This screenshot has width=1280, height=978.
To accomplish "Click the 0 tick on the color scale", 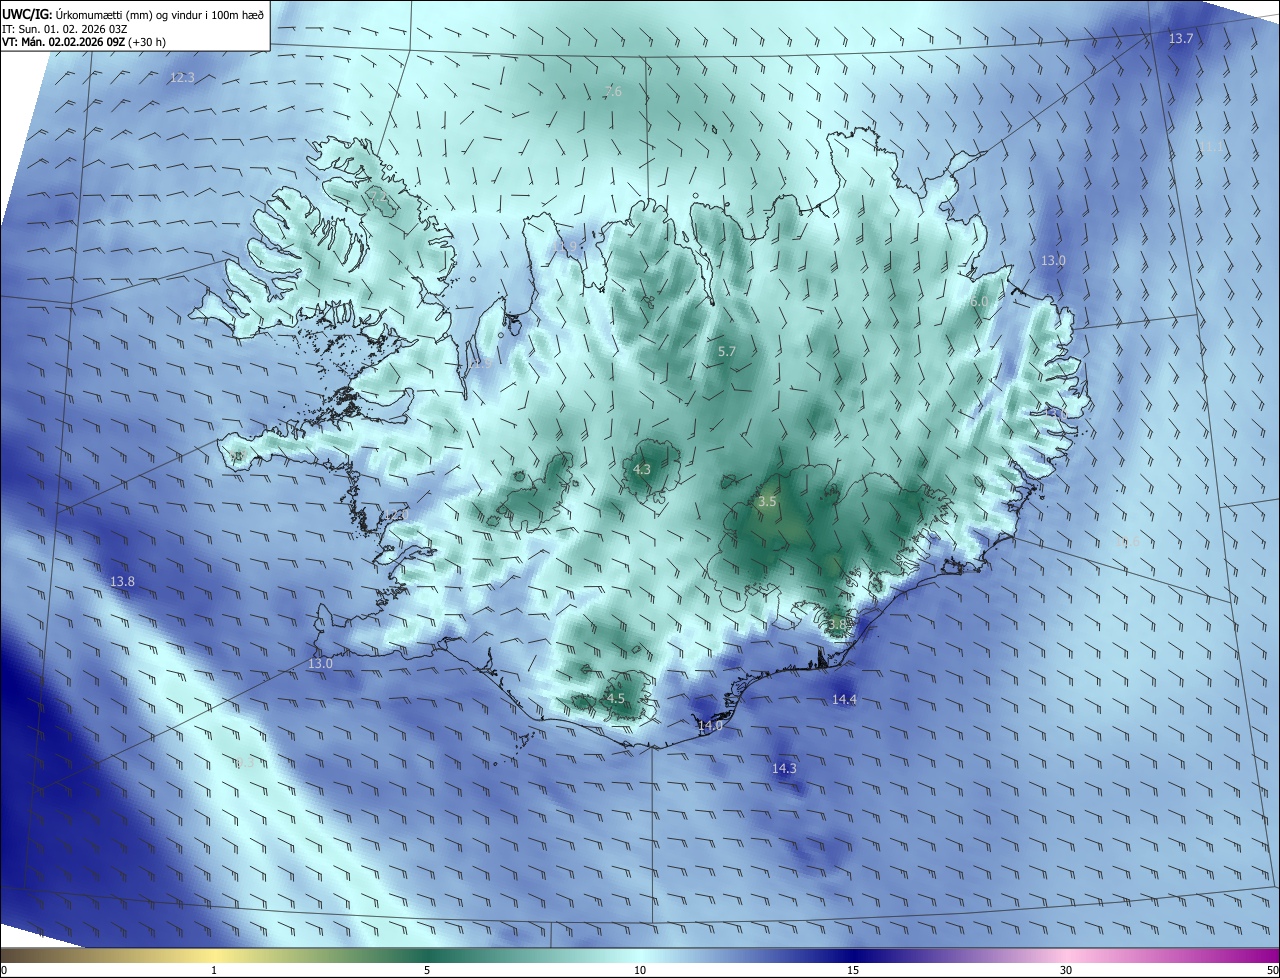I will (x=4, y=970).
